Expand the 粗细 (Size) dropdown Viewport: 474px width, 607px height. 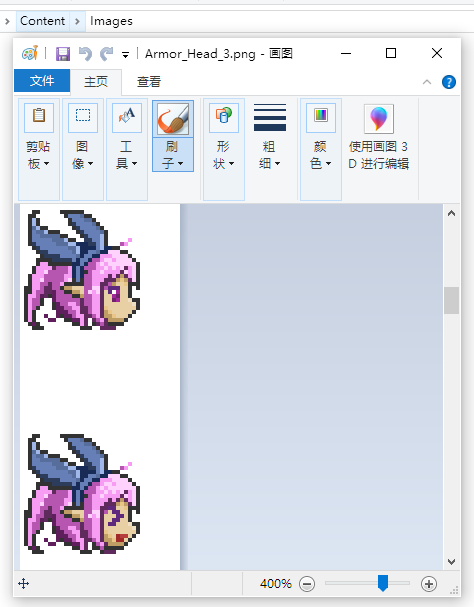(270, 155)
